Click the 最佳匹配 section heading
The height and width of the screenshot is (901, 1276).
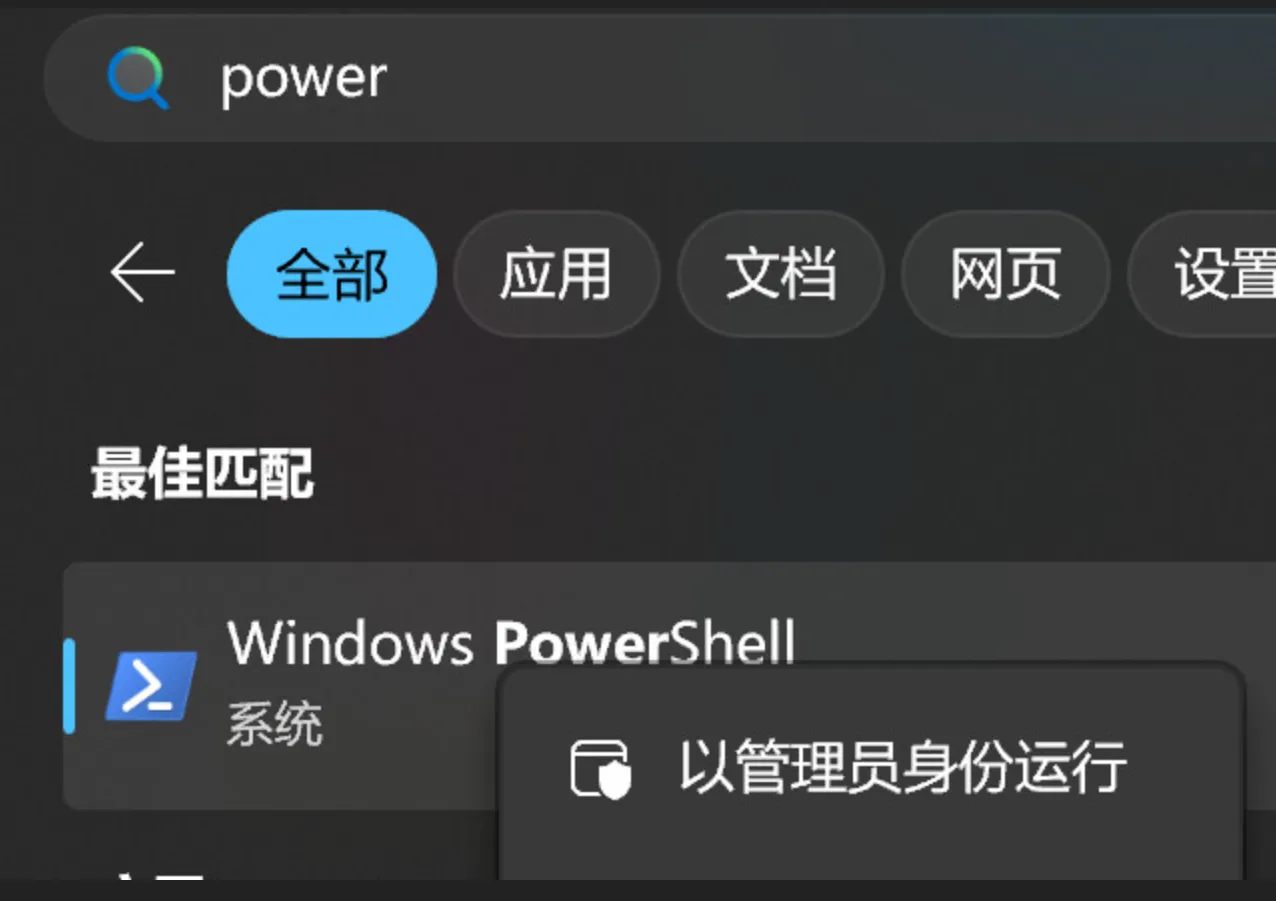202,473
